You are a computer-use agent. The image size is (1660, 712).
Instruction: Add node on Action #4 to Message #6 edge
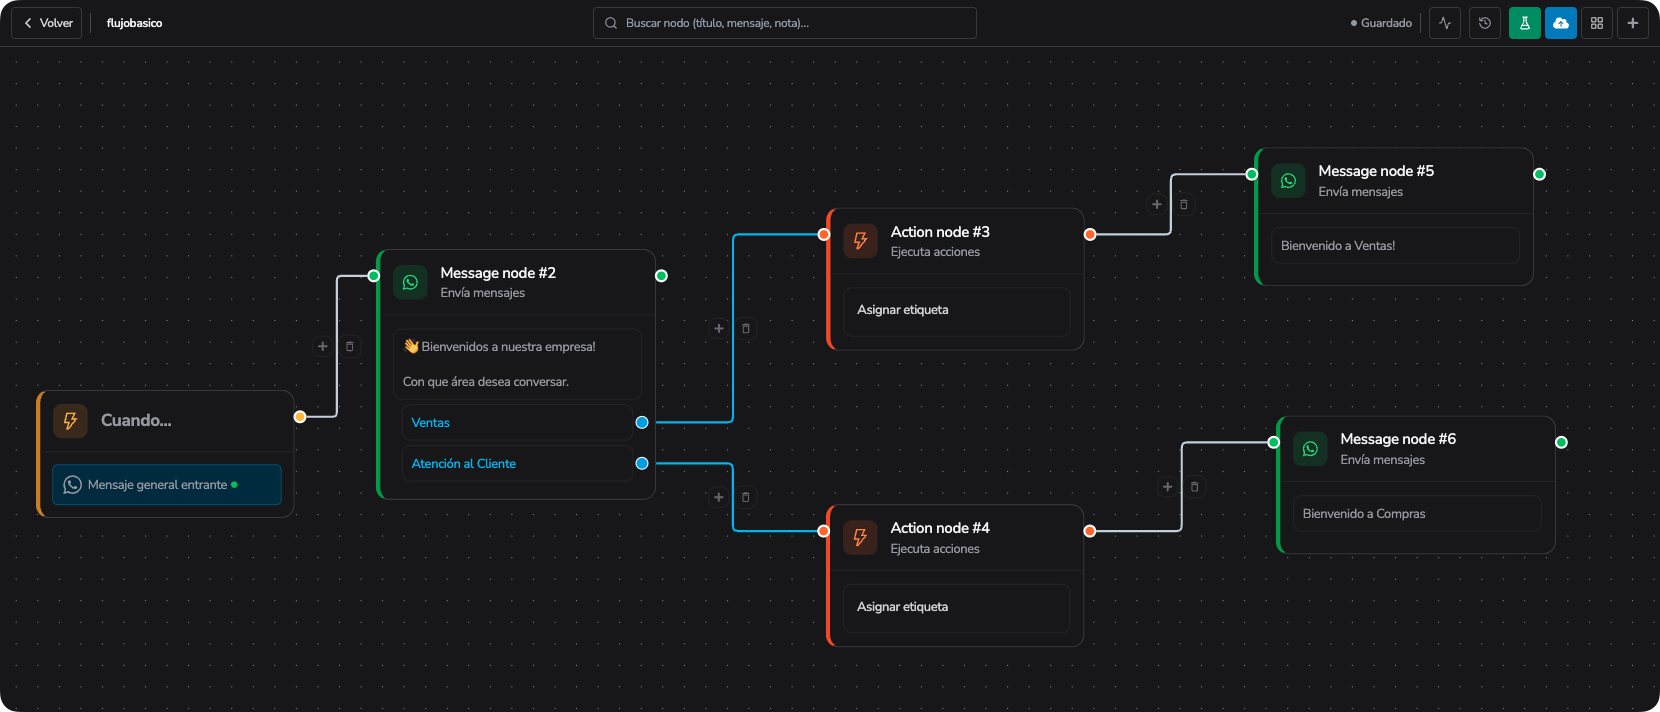(1167, 487)
